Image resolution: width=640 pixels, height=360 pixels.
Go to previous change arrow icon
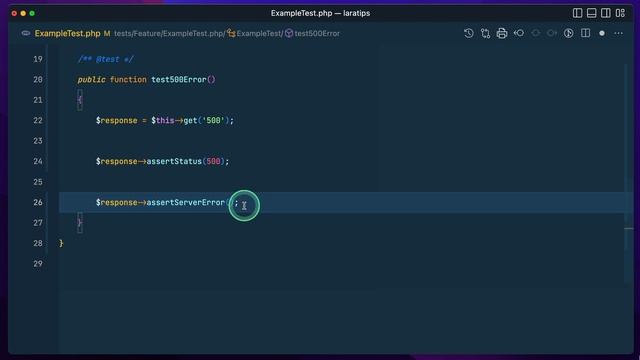coord(519,33)
